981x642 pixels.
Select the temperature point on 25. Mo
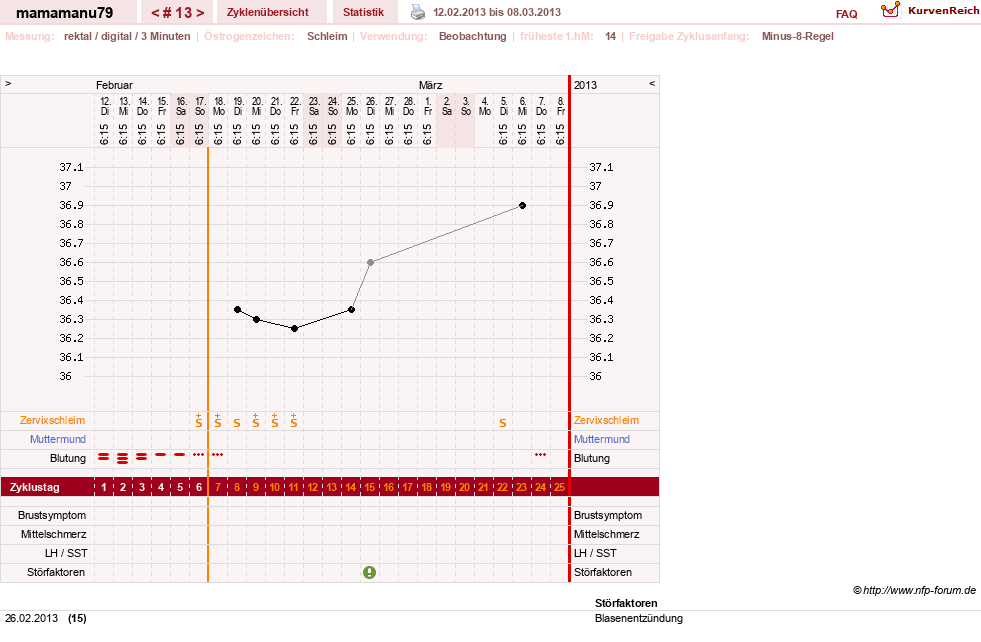tap(352, 310)
